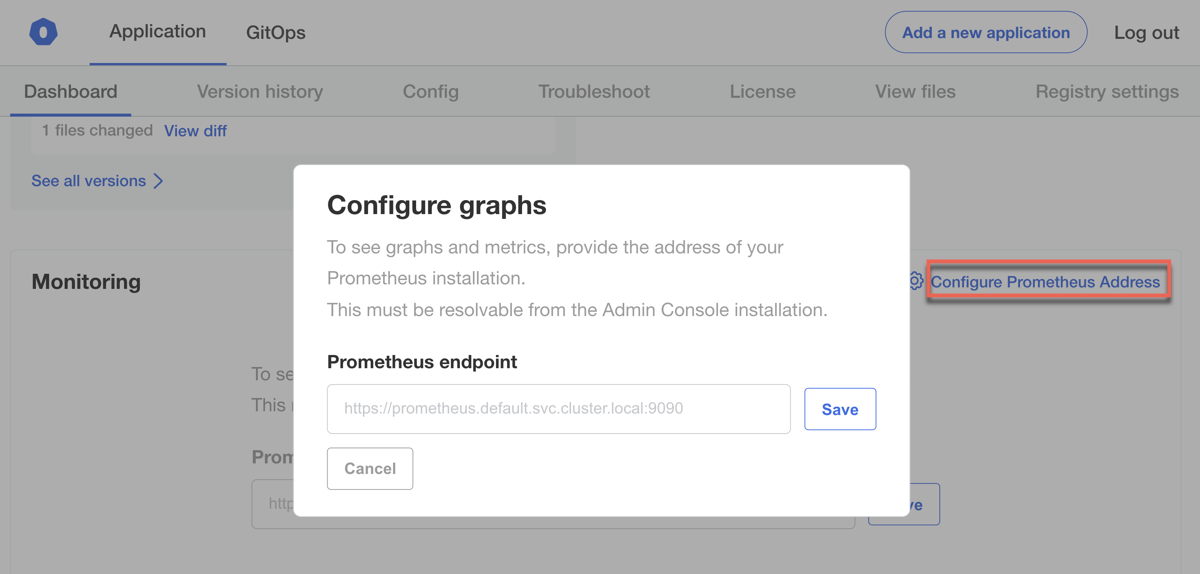This screenshot has height=574, width=1200.
Task: Click the See all versions link
Action: click(88, 181)
